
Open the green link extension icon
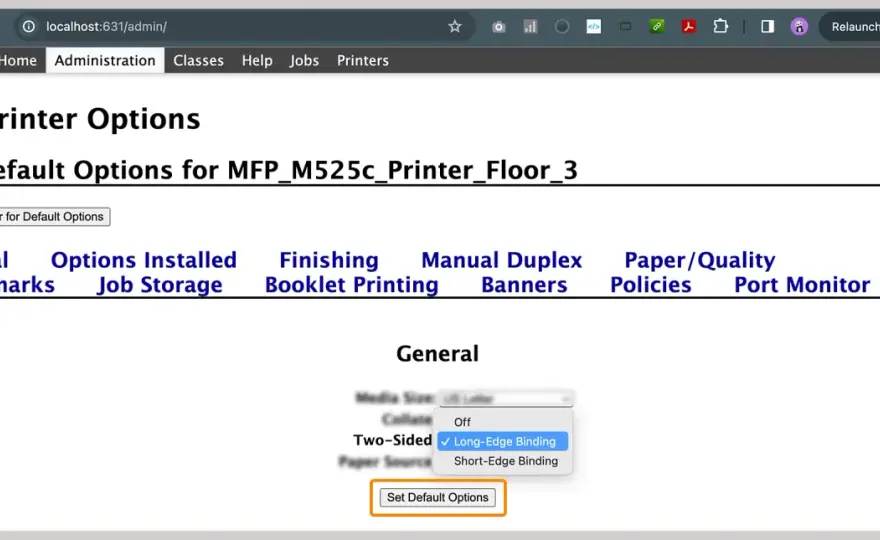tap(657, 26)
